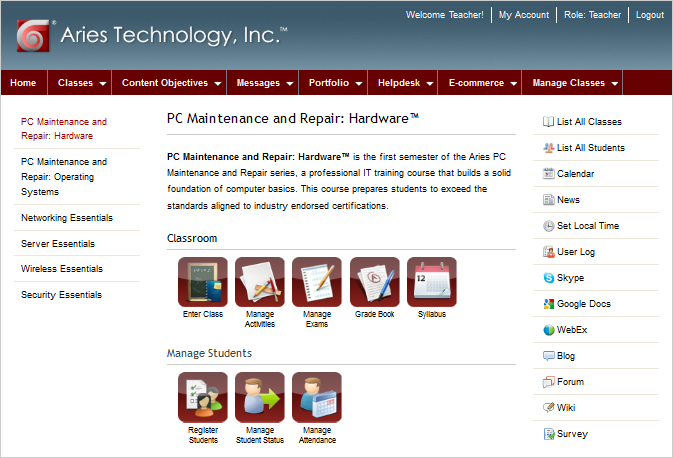This screenshot has width=673, height=458.
Task: Open the Manage Attendance icon
Action: click(x=317, y=397)
